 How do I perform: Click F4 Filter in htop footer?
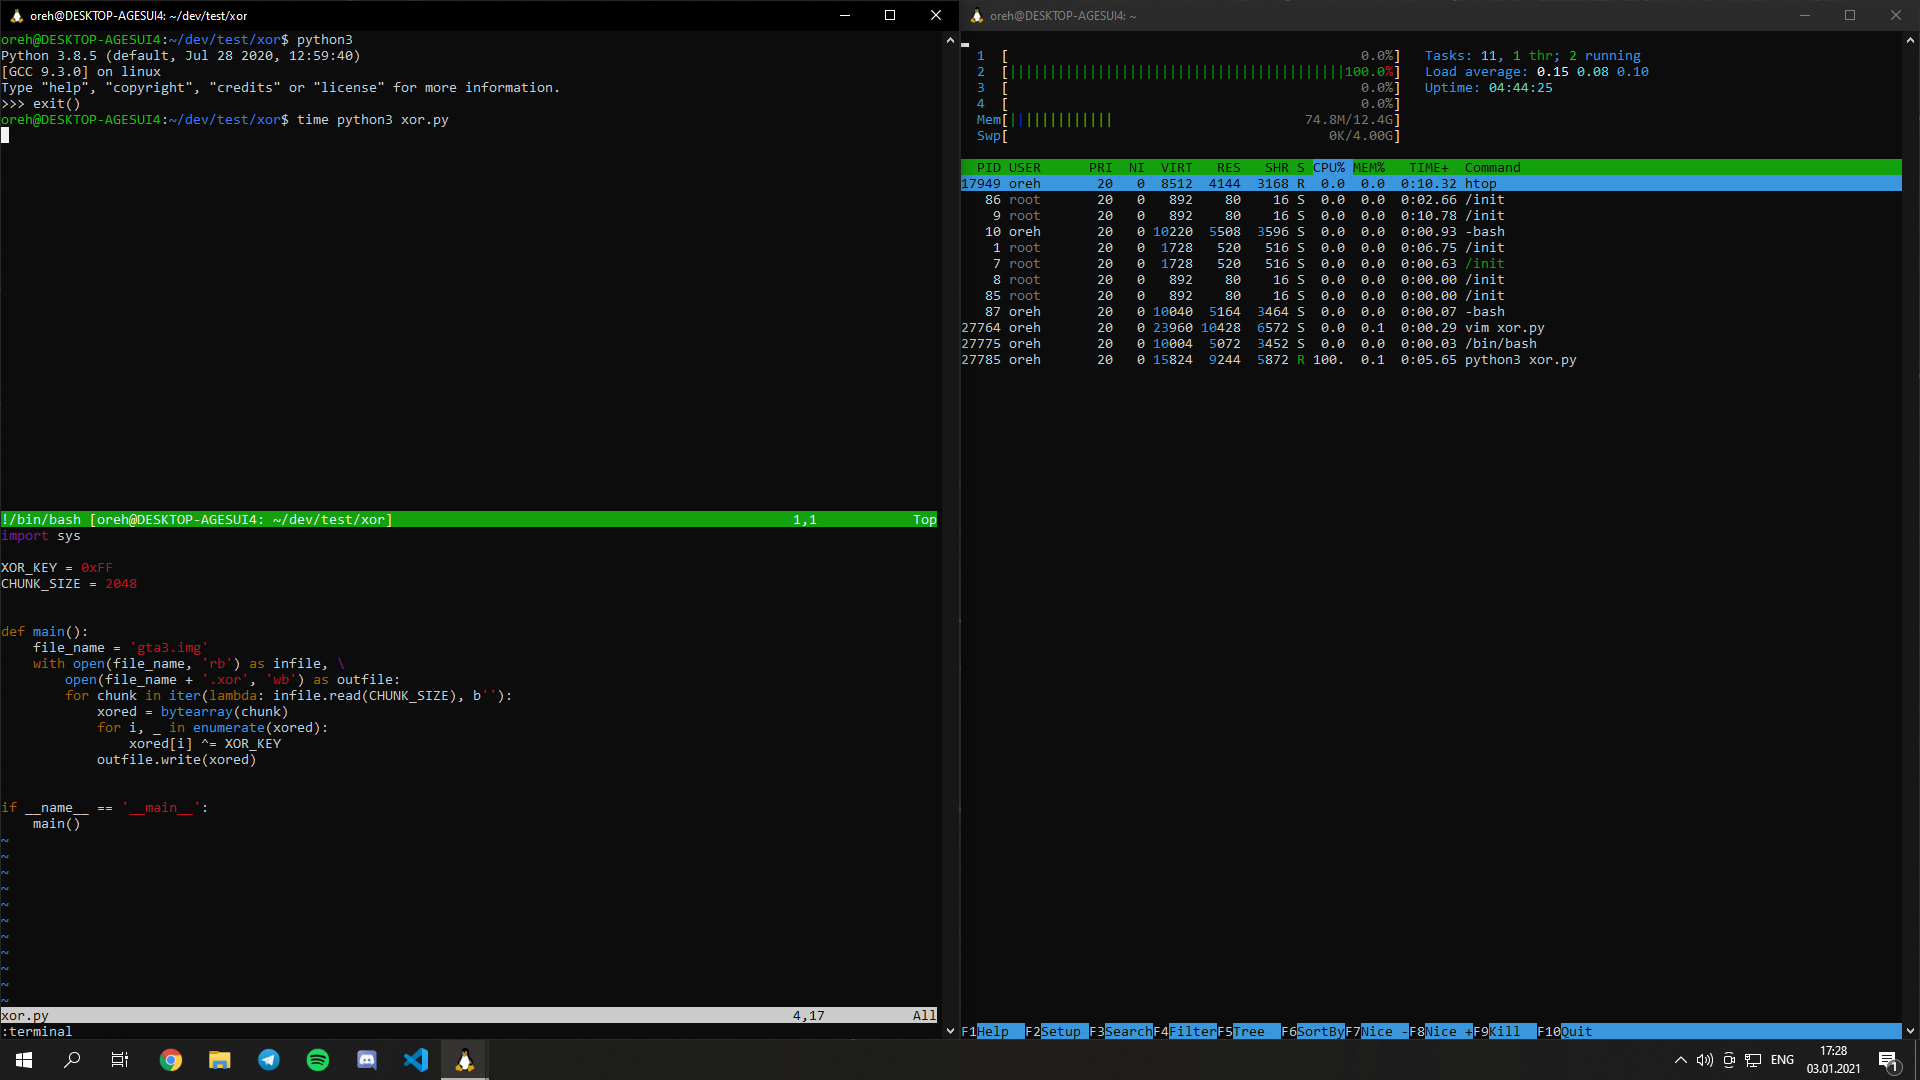tap(1192, 1031)
